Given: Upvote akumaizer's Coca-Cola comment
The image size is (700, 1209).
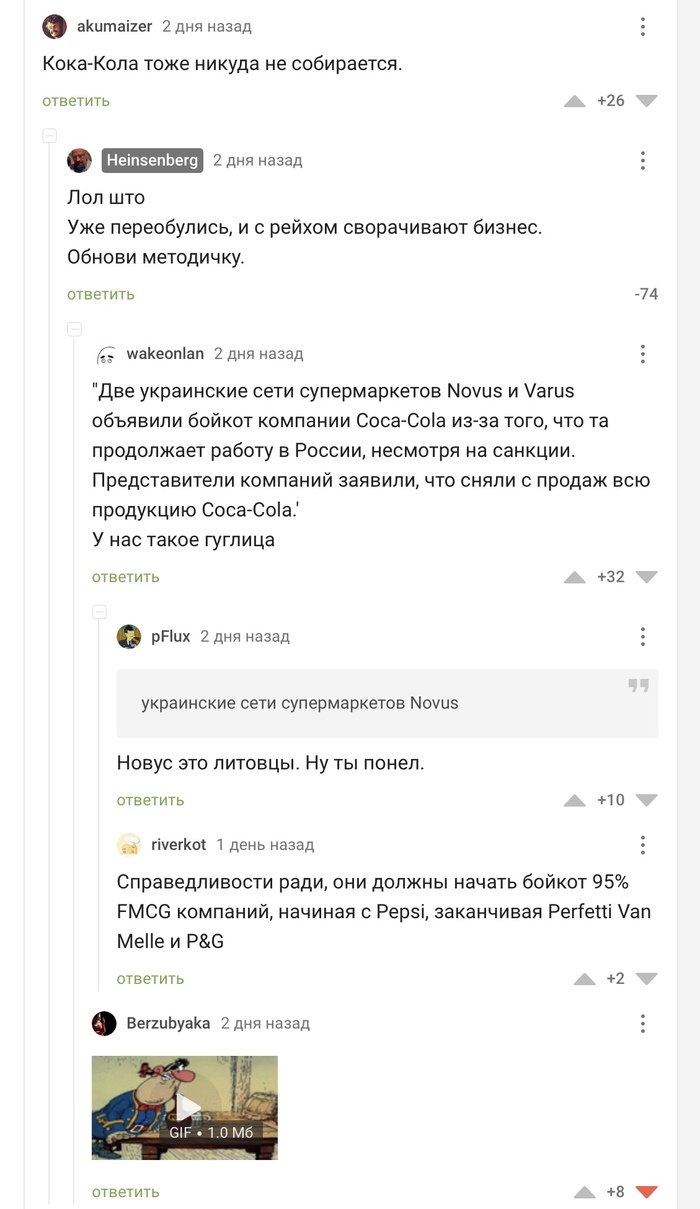Looking at the screenshot, I should point(574,101).
